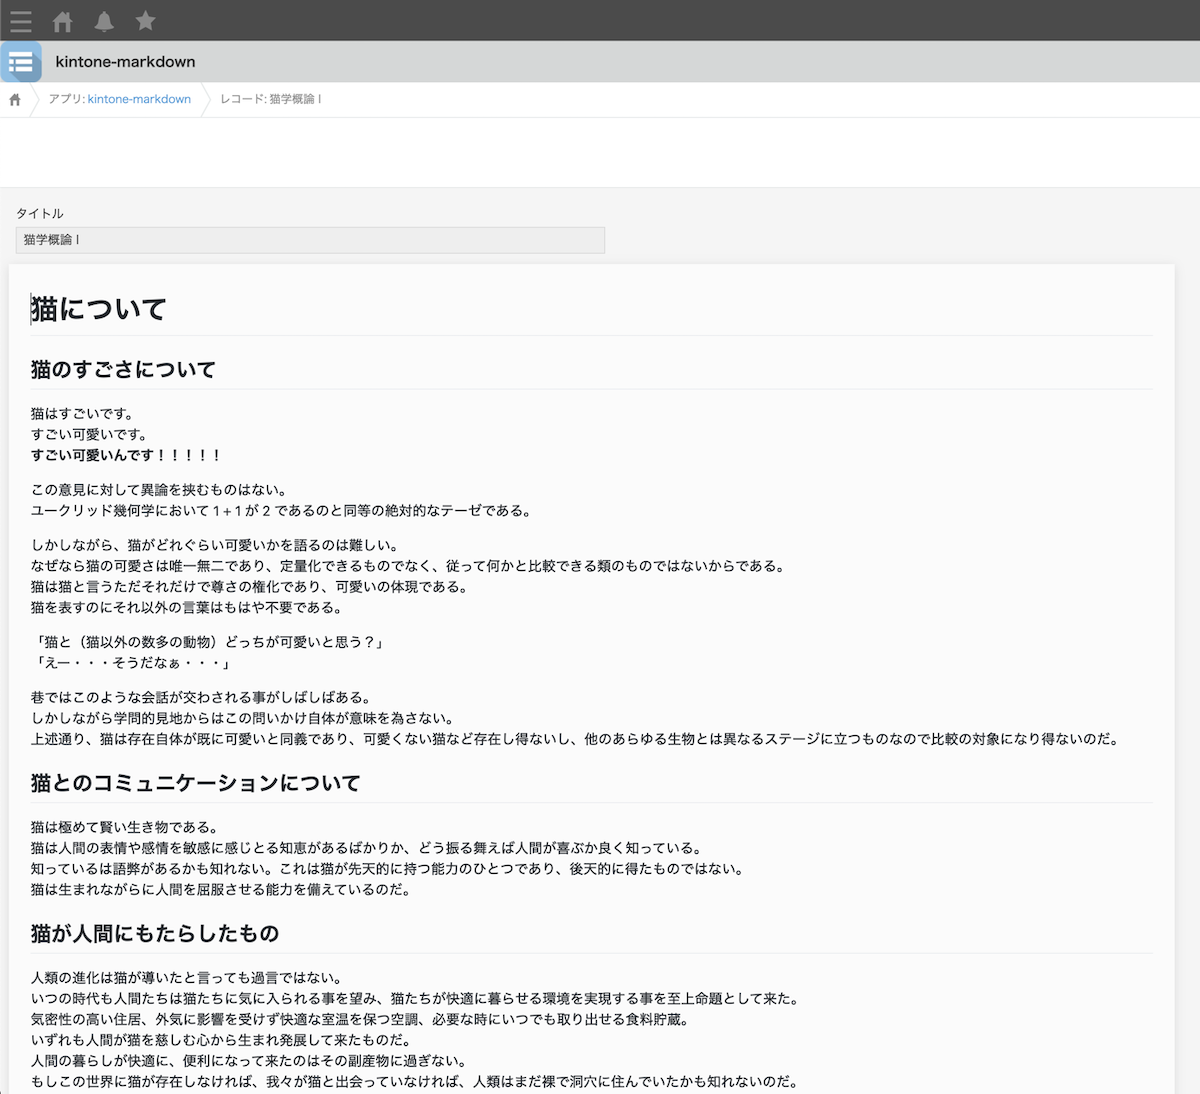Open notifications bell icon
1200x1094 pixels.
point(104,20)
